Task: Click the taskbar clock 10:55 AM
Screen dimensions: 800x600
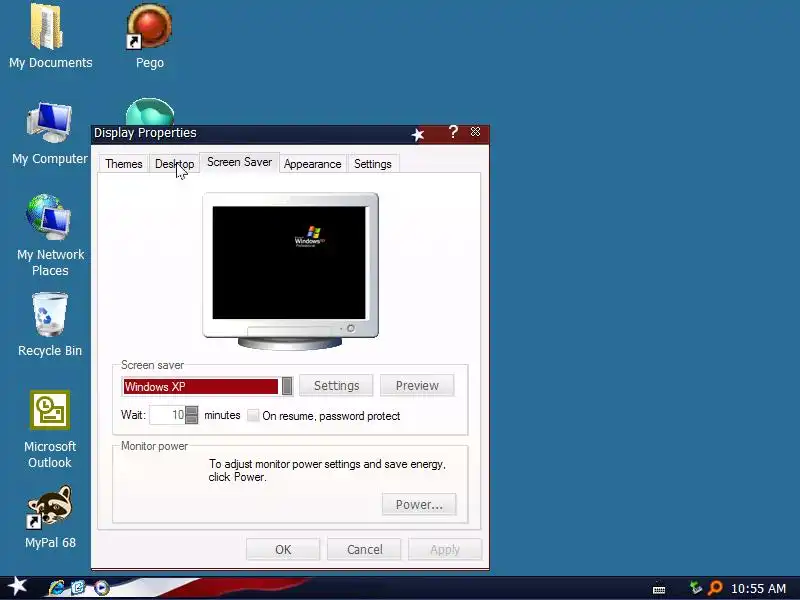Action: tap(758, 589)
